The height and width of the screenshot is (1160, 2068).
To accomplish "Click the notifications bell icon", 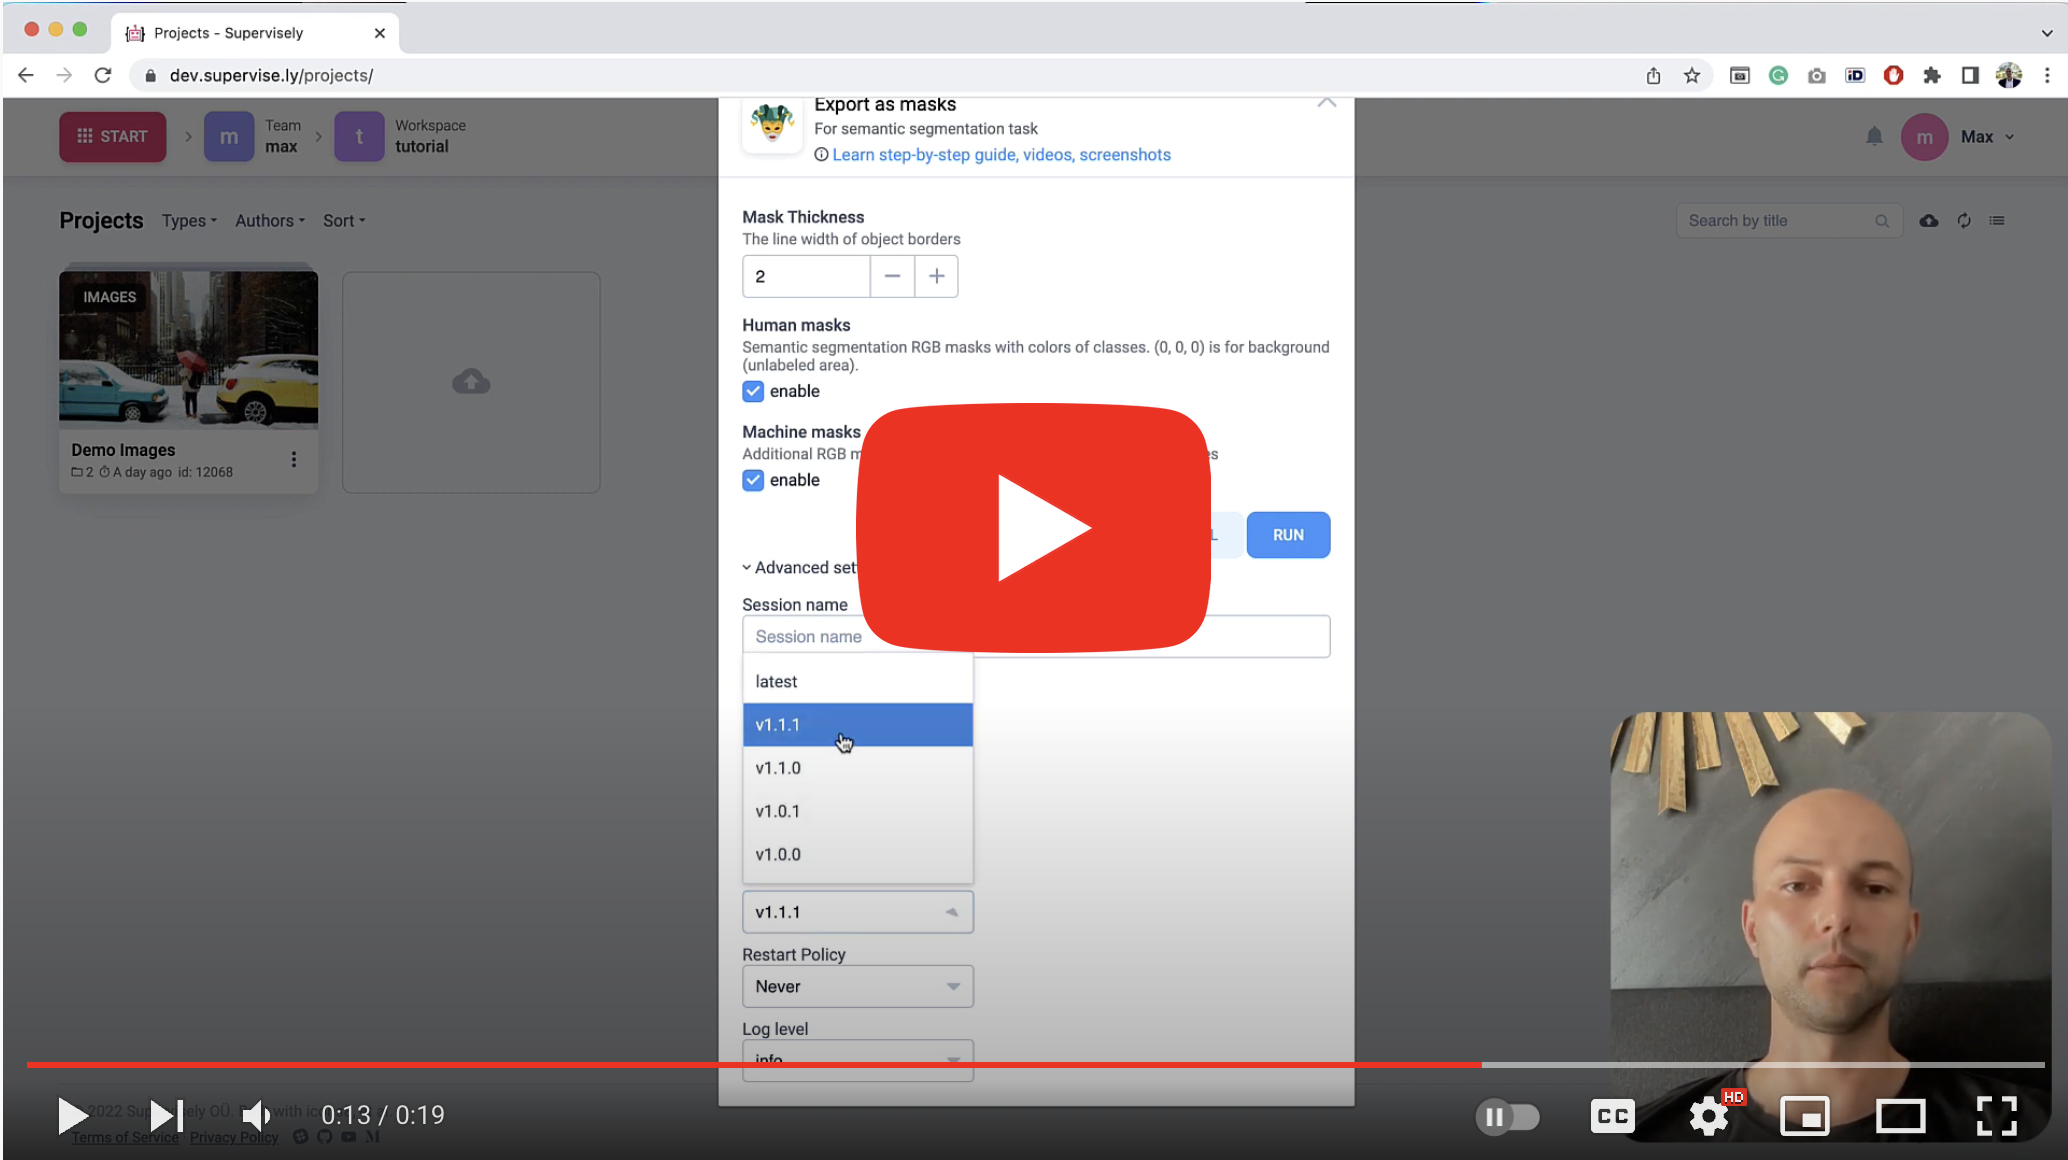I will 1874,136.
